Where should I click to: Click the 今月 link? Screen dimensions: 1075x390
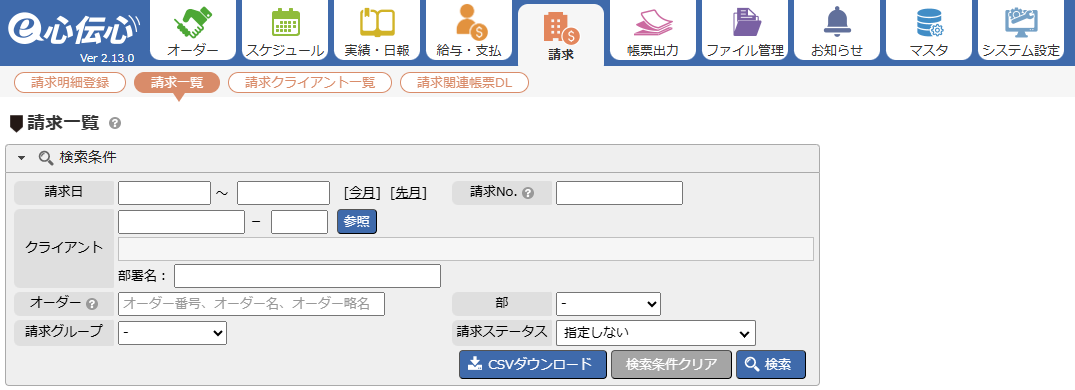(362, 193)
